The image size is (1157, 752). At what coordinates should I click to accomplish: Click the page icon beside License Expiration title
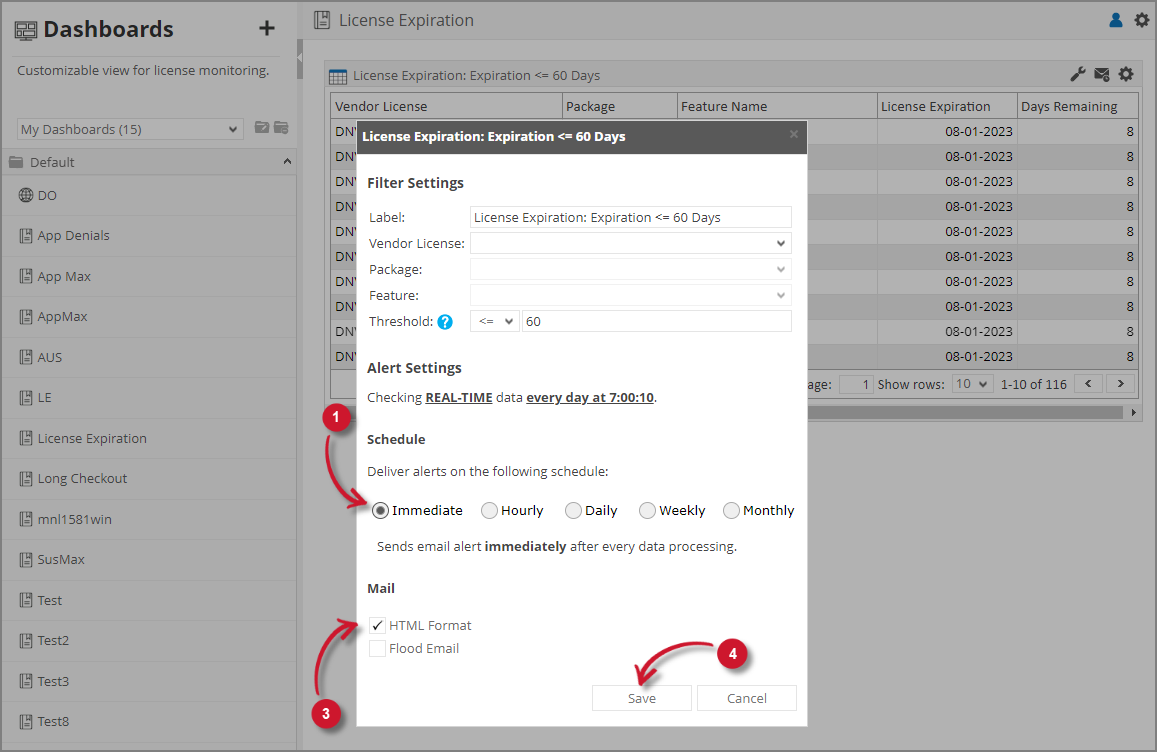pos(322,20)
